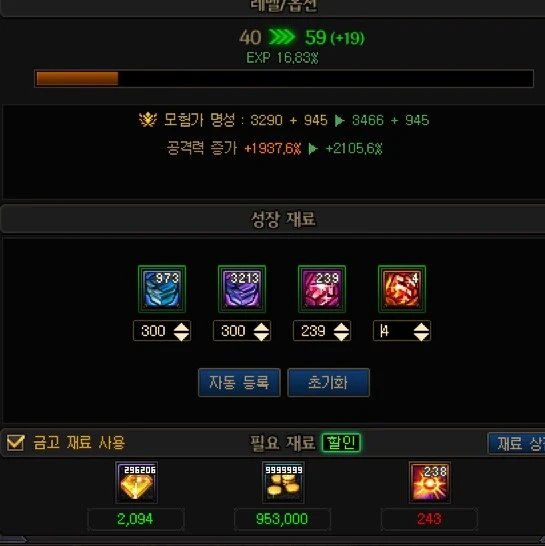Image resolution: width=545 pixels, height=546 pixels.
Task: Increase pink material quantity with up arrow
Action: 342,327
